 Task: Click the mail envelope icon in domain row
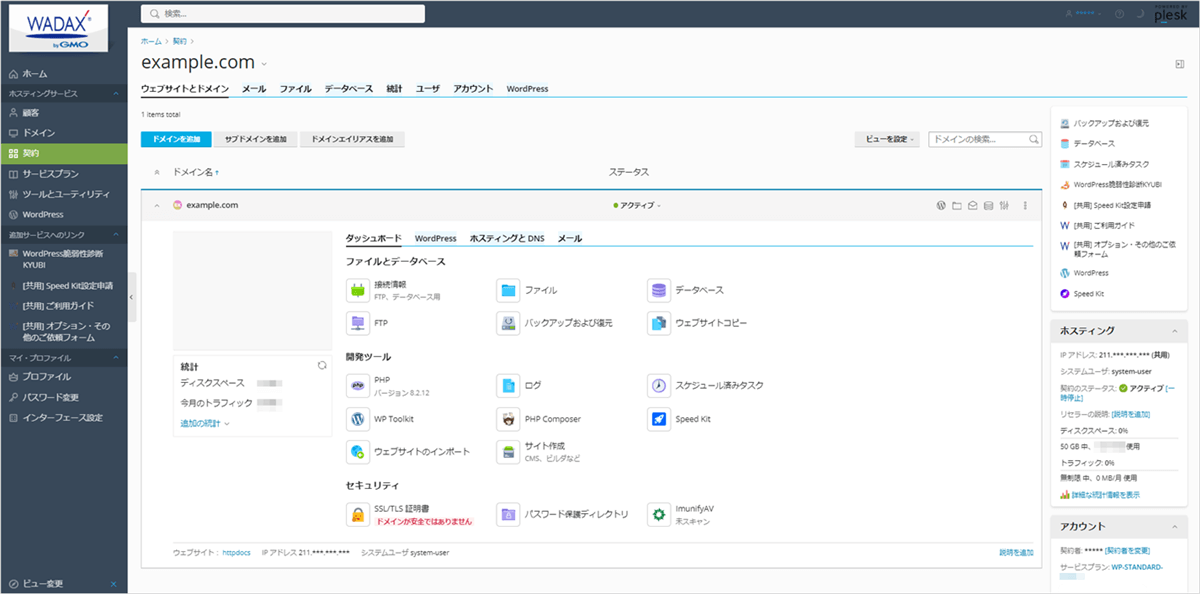(x=972, y=206)
